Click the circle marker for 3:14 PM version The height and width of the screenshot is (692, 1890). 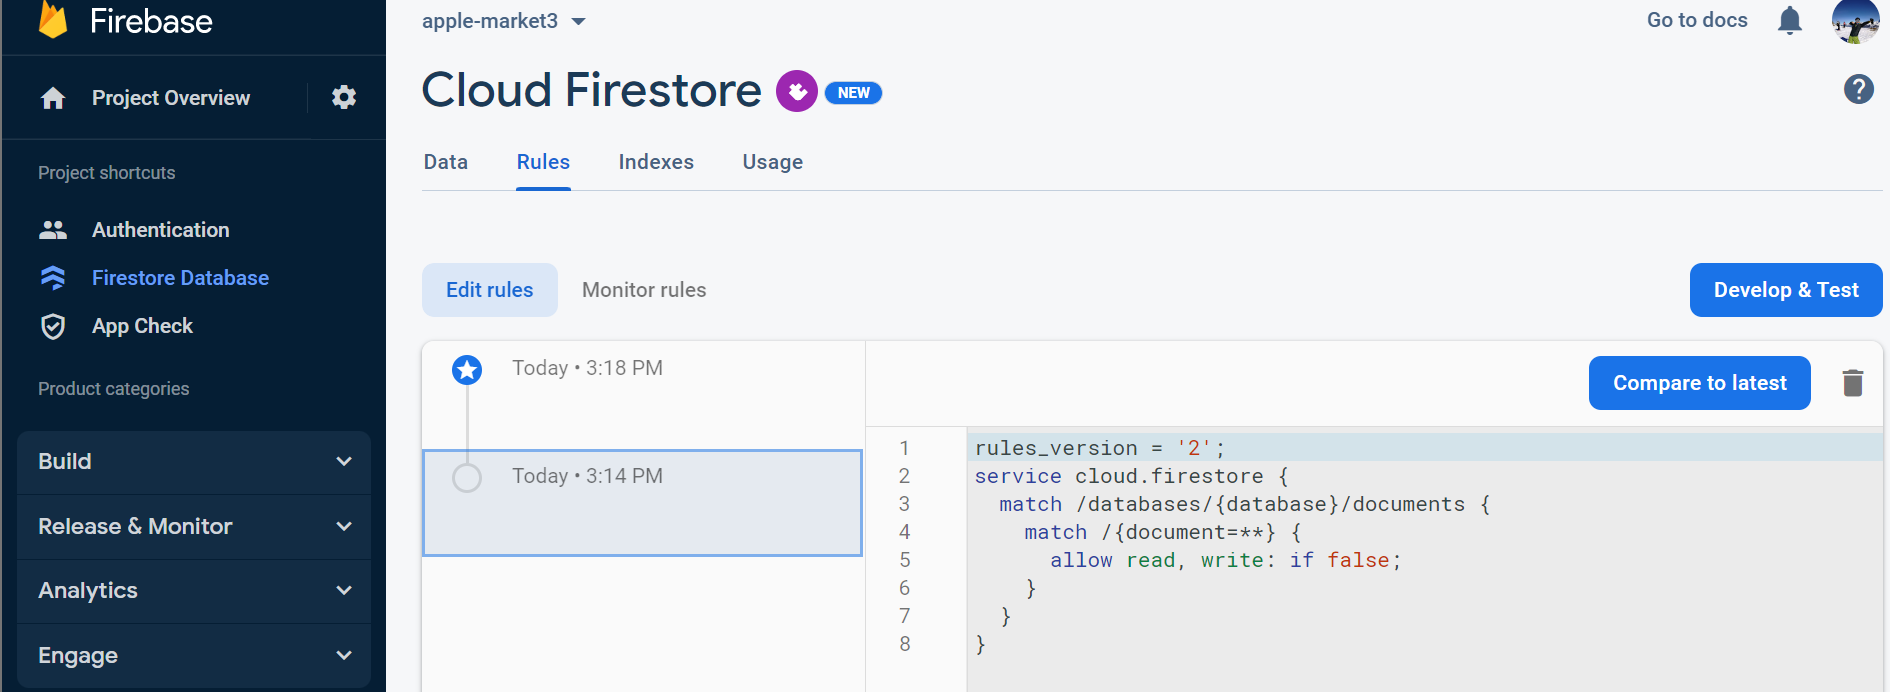(467, 478)
